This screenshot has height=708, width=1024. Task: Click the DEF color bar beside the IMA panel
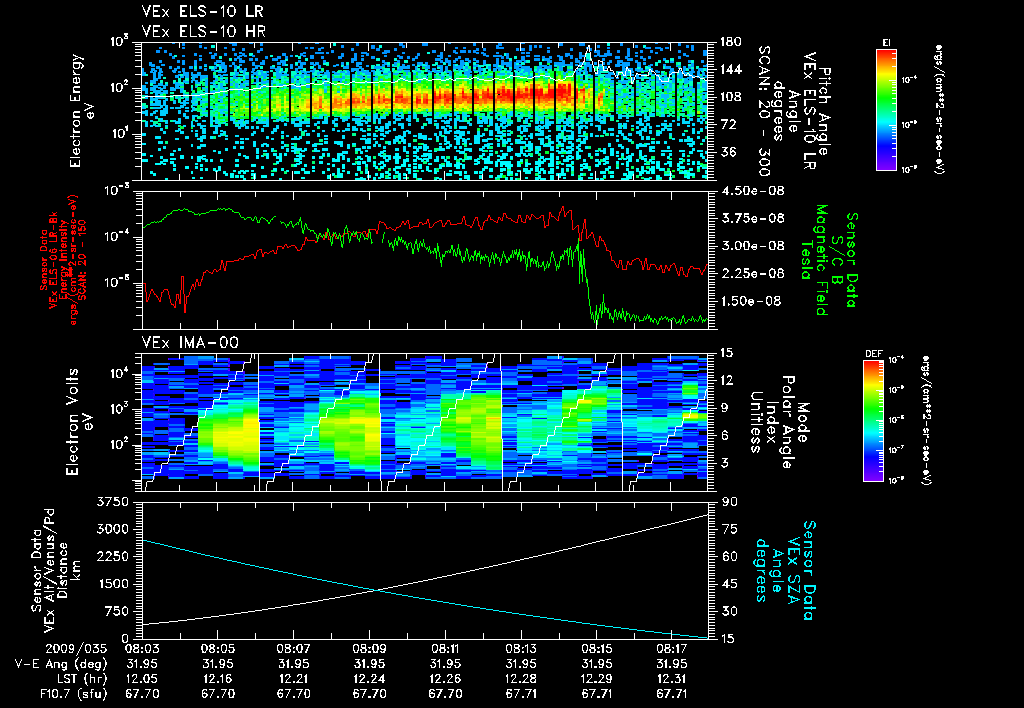874,420
